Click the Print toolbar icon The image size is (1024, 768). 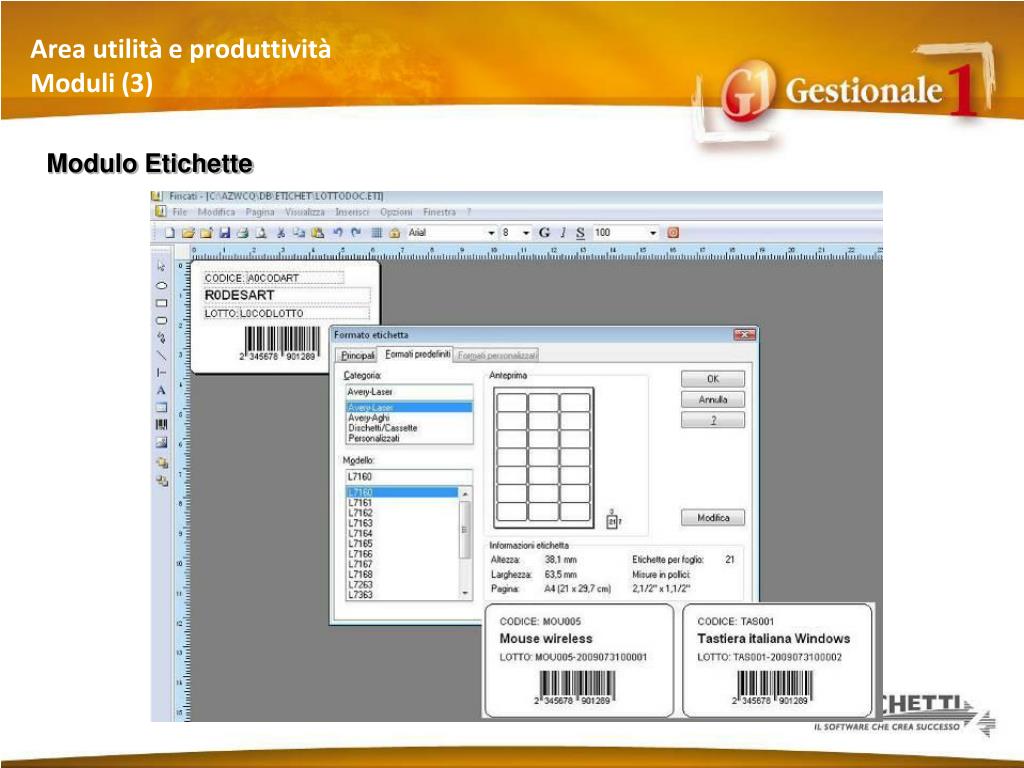point(242,232)
